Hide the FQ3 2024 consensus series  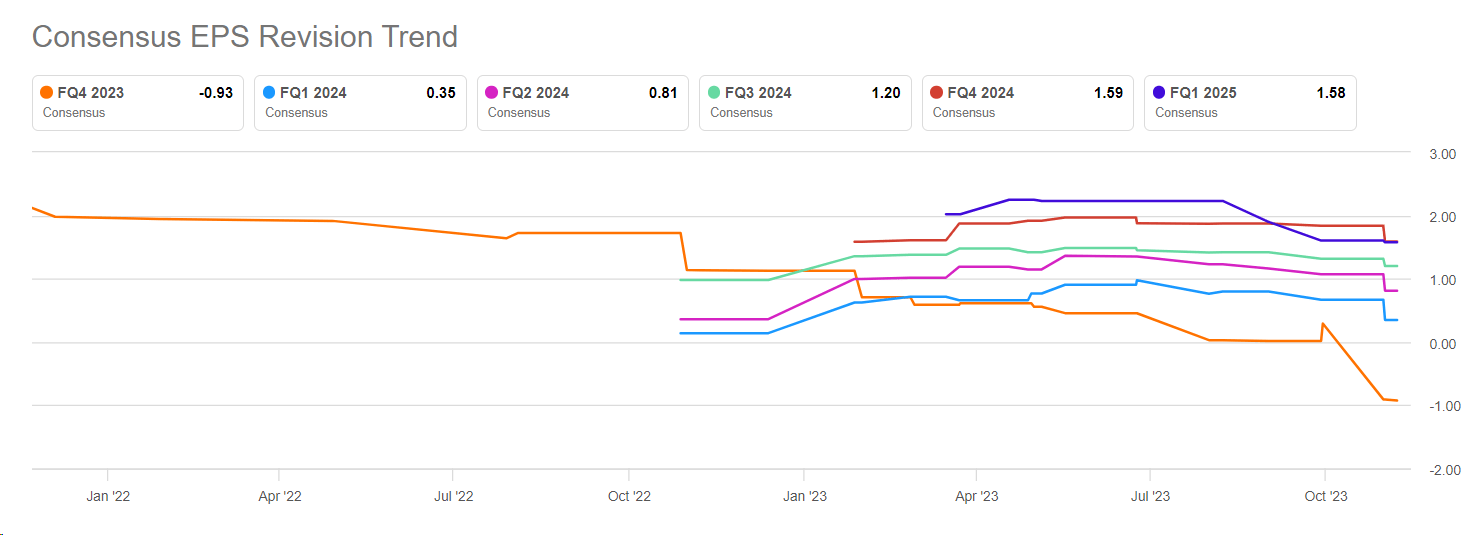click(x=805, y=103)
